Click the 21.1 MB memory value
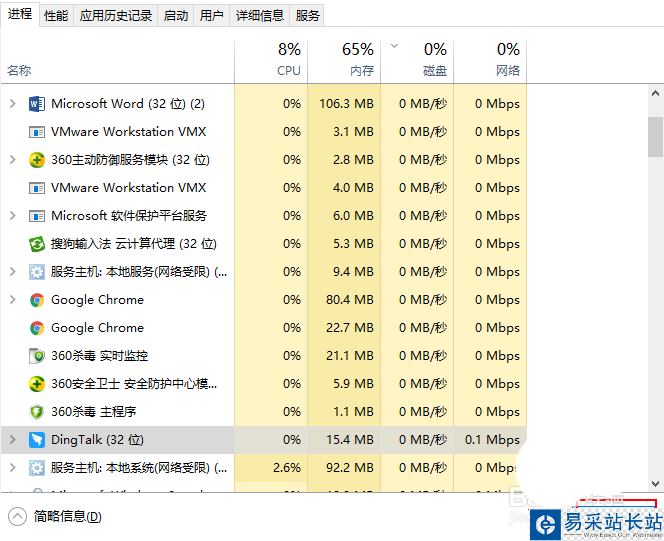 (x=350, y=356)
